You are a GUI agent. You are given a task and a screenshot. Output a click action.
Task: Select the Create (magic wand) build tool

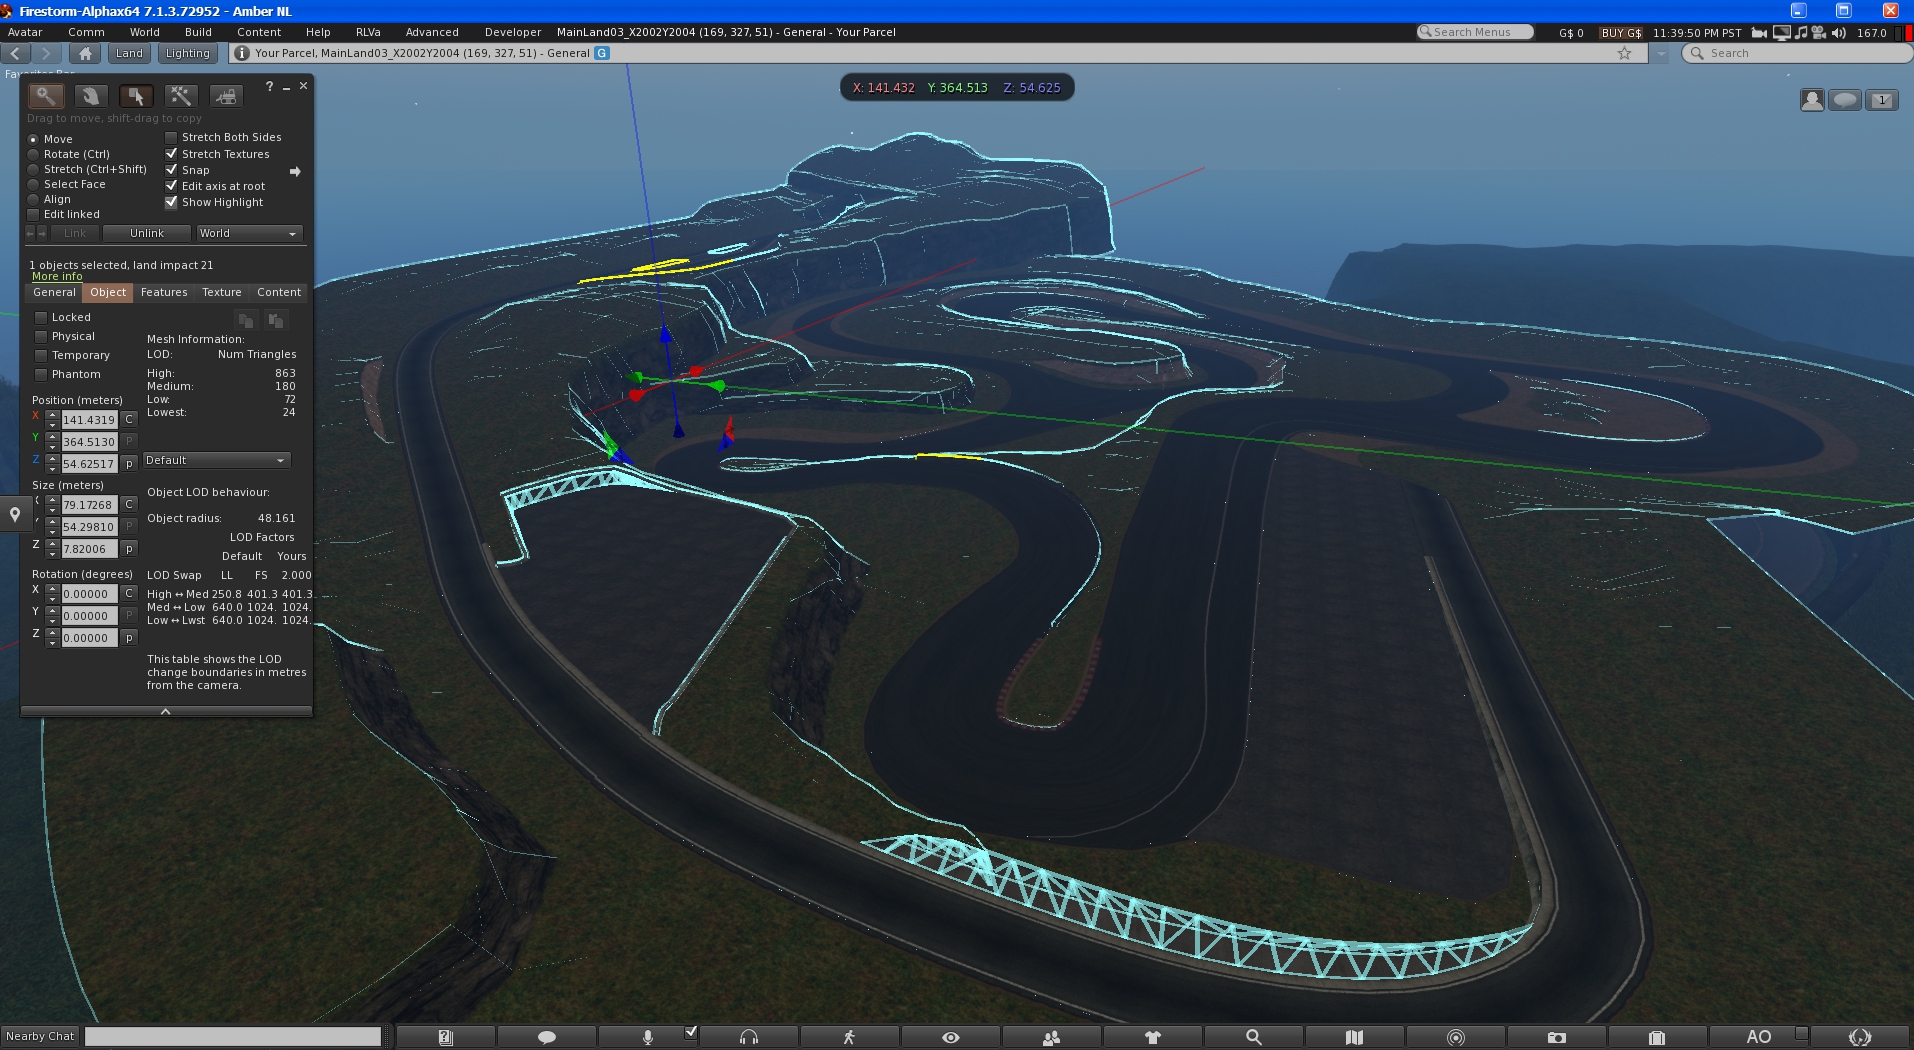point(181,96)
